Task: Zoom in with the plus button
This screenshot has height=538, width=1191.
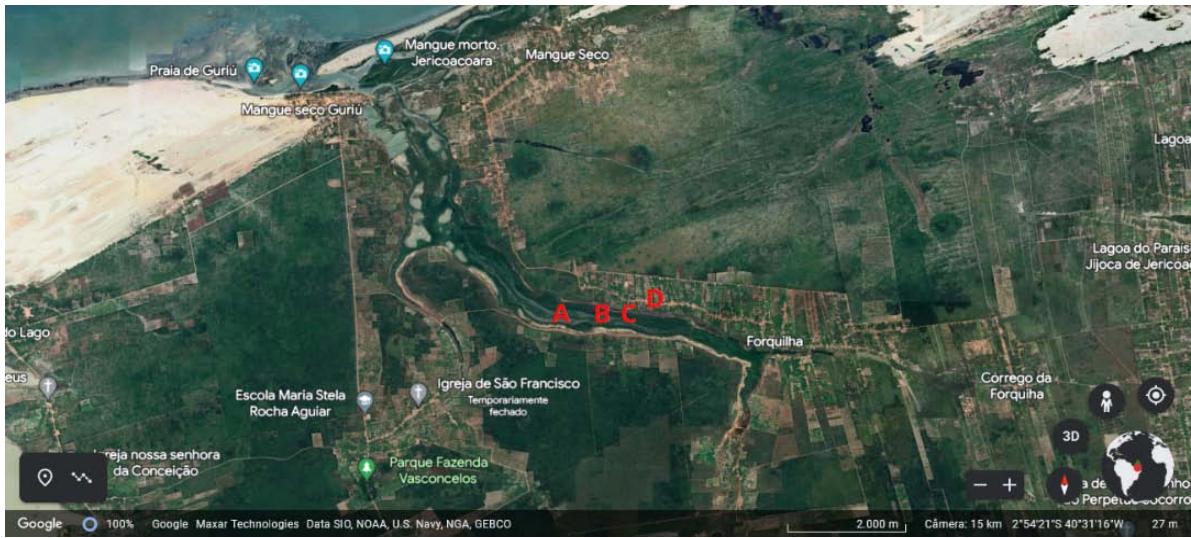Action: [1009, 485]
